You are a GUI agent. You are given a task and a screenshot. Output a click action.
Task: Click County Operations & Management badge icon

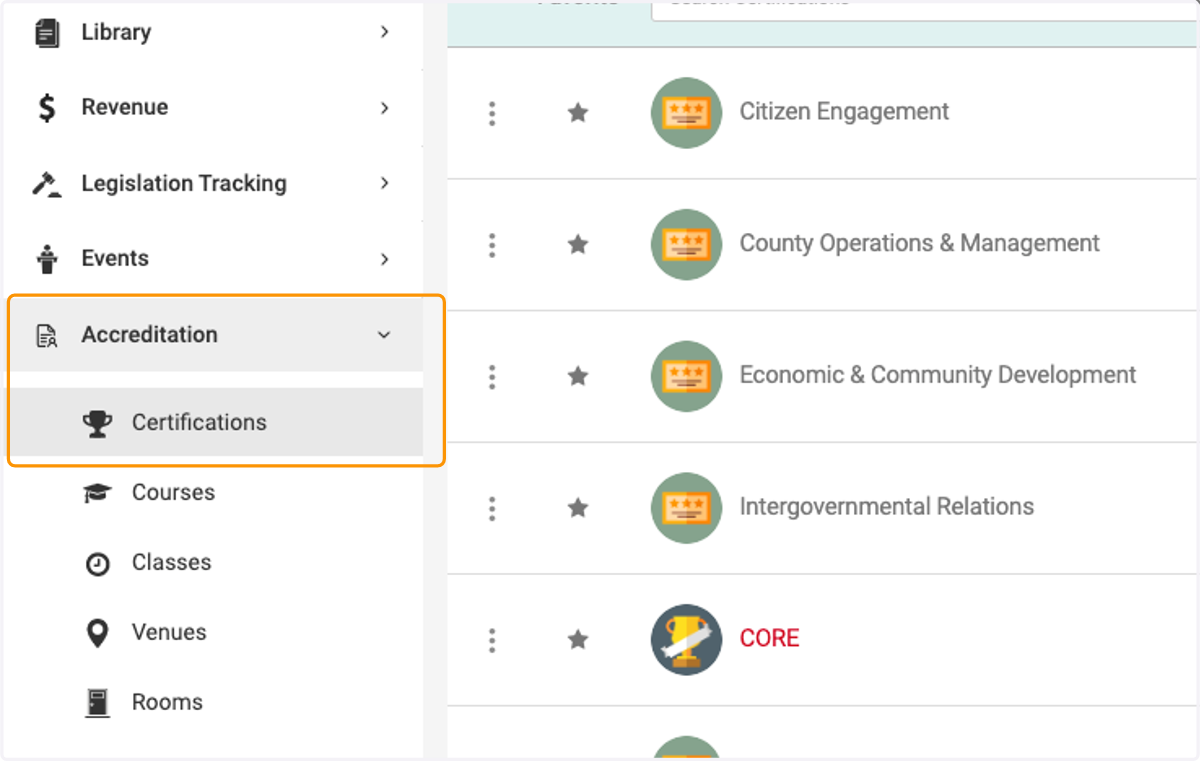click(686, 244)
